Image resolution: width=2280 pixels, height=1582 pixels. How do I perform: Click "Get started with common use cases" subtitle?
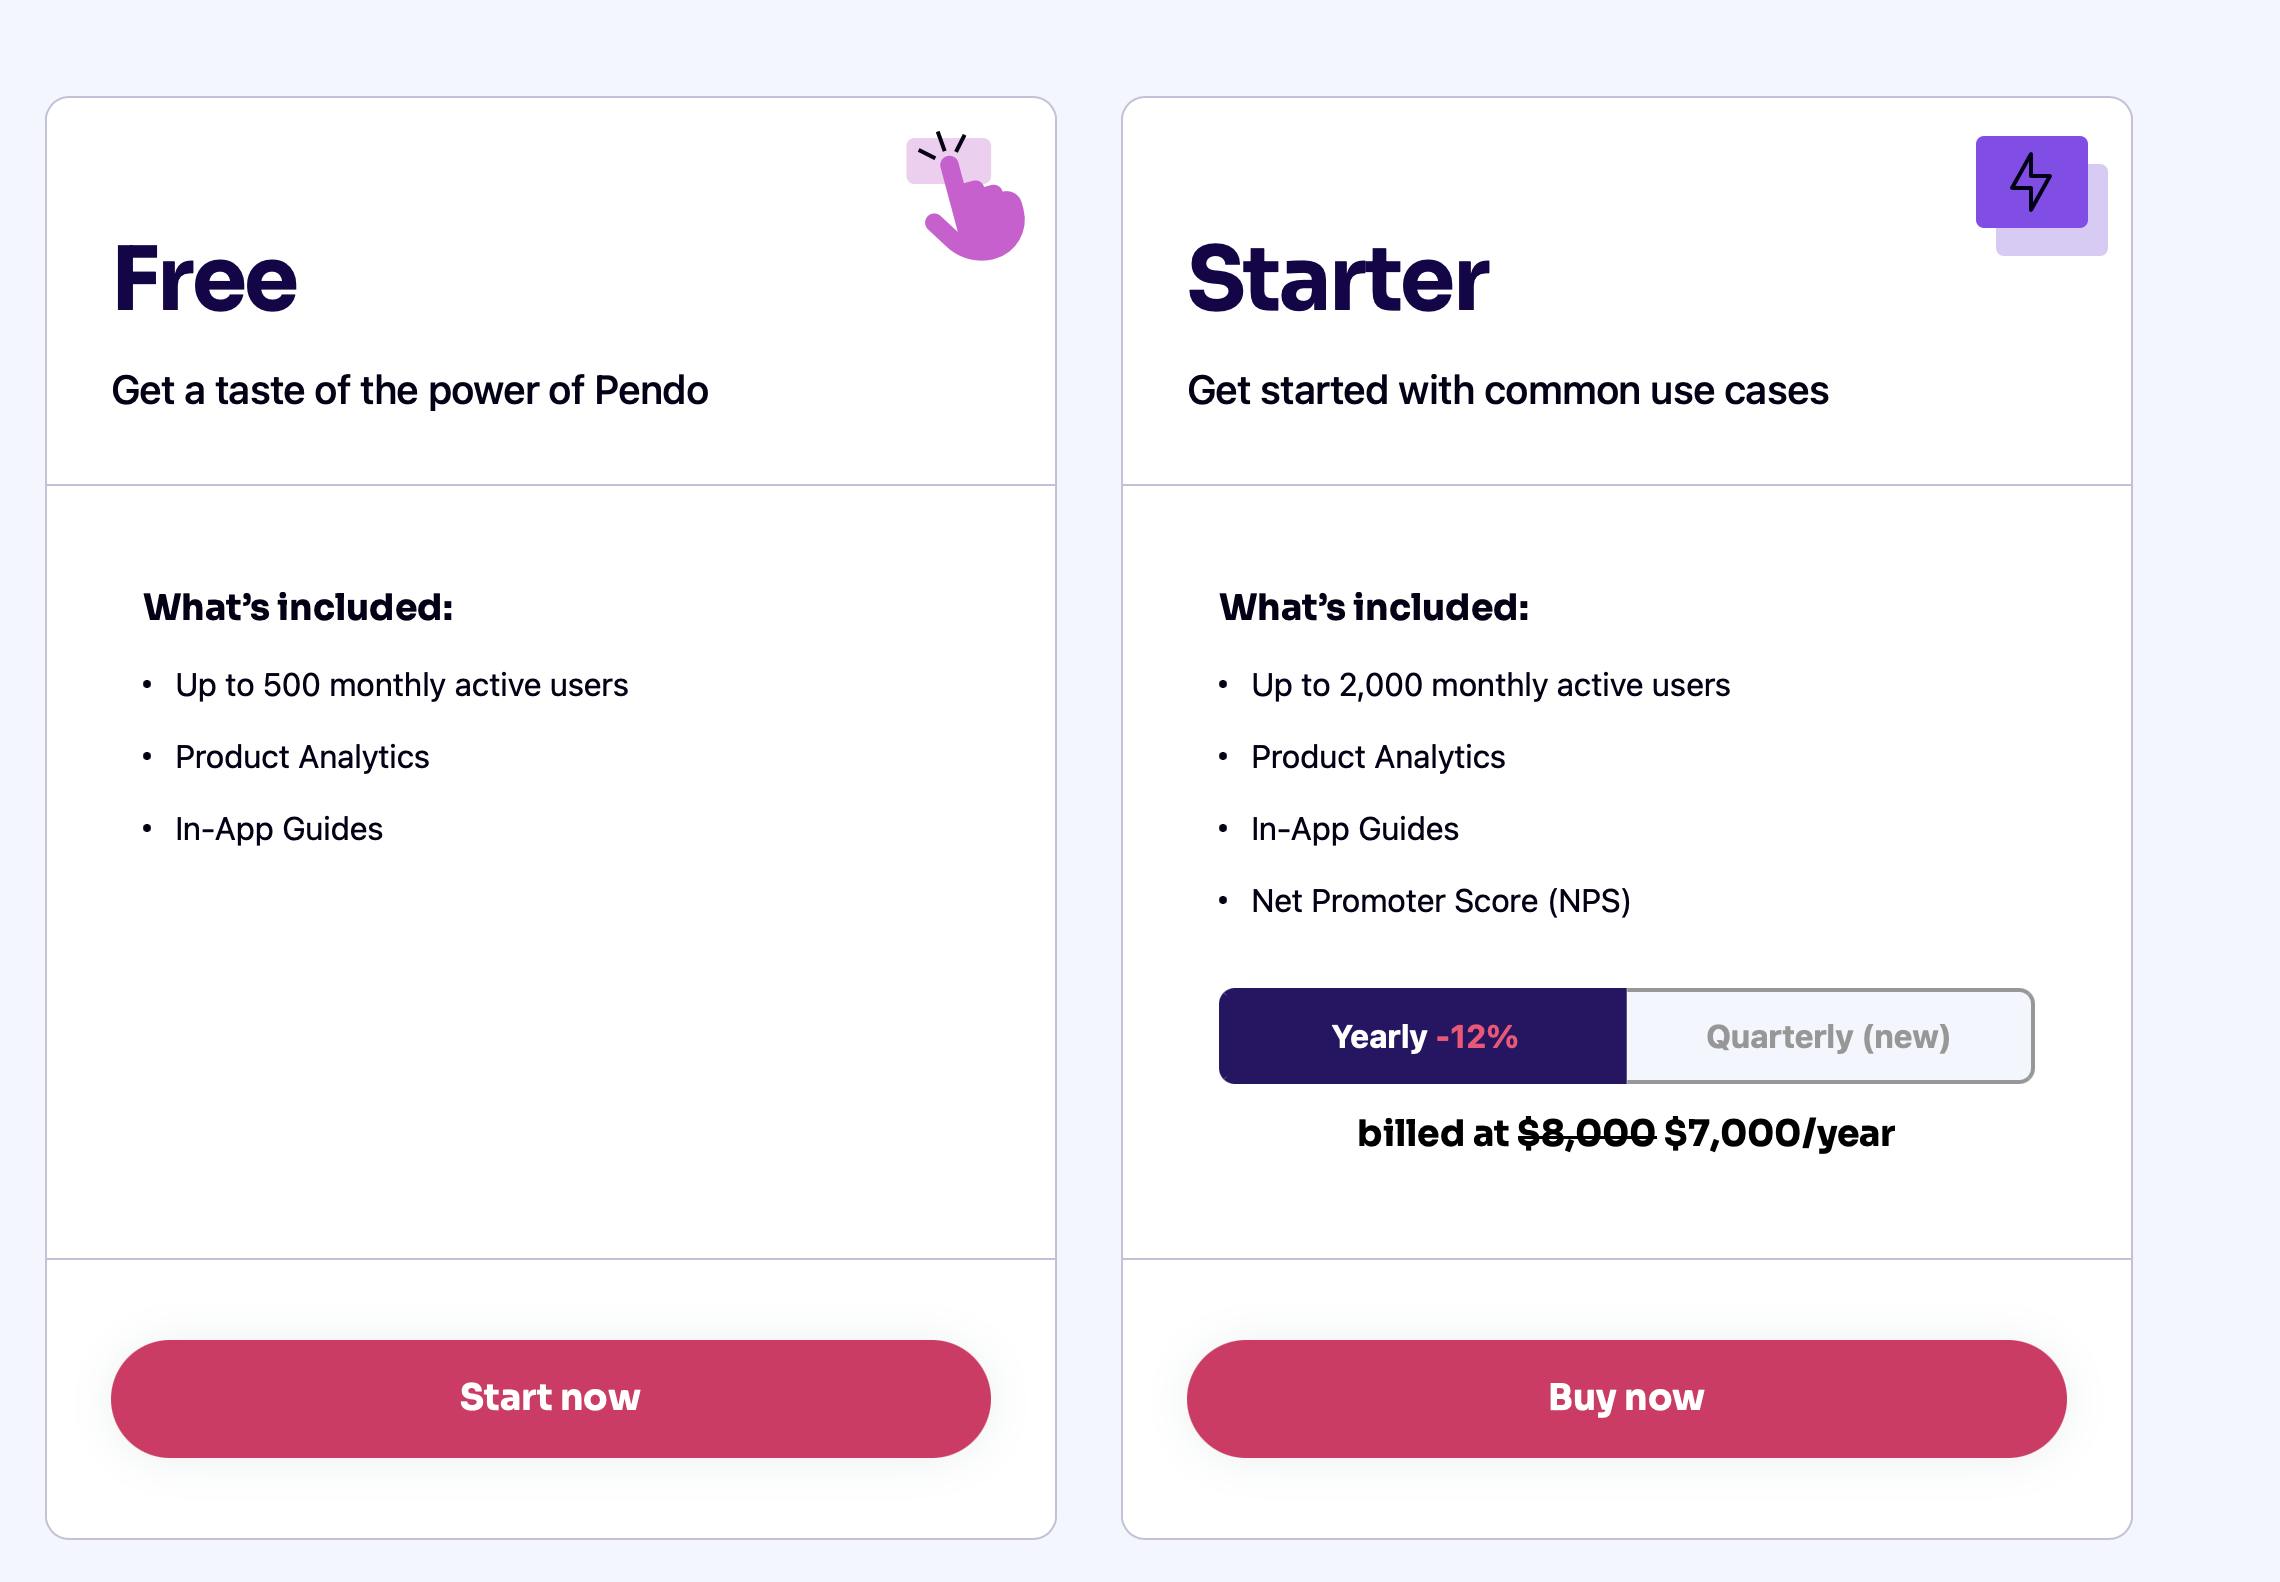click(1508, 391)
